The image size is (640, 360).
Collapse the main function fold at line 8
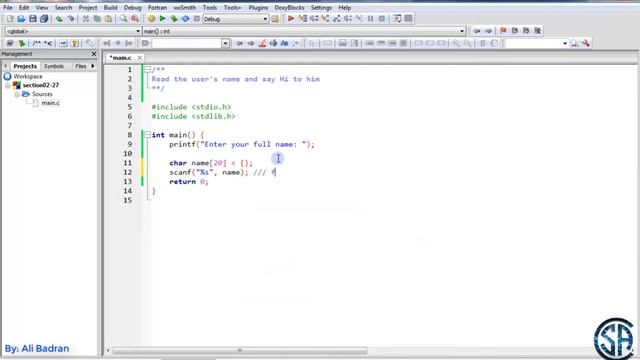tap(147, 135)
